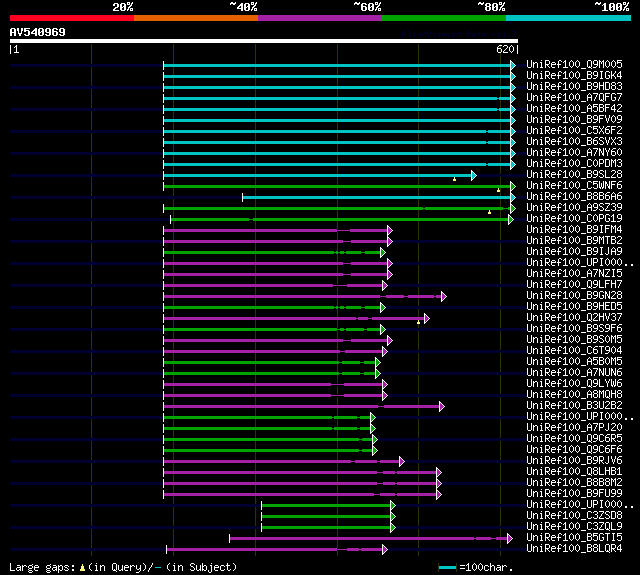Select the UniRef100_A7NY60 label

(x=574, y=153)
